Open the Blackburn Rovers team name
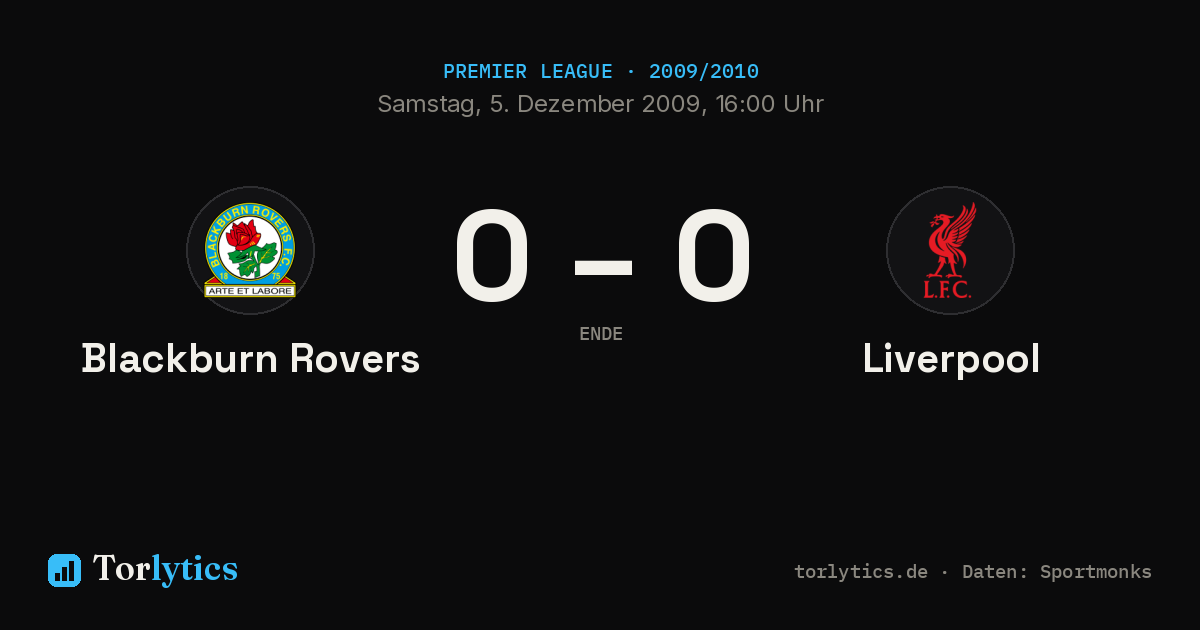Screen dimensions: 1200x630 point(251,359)
